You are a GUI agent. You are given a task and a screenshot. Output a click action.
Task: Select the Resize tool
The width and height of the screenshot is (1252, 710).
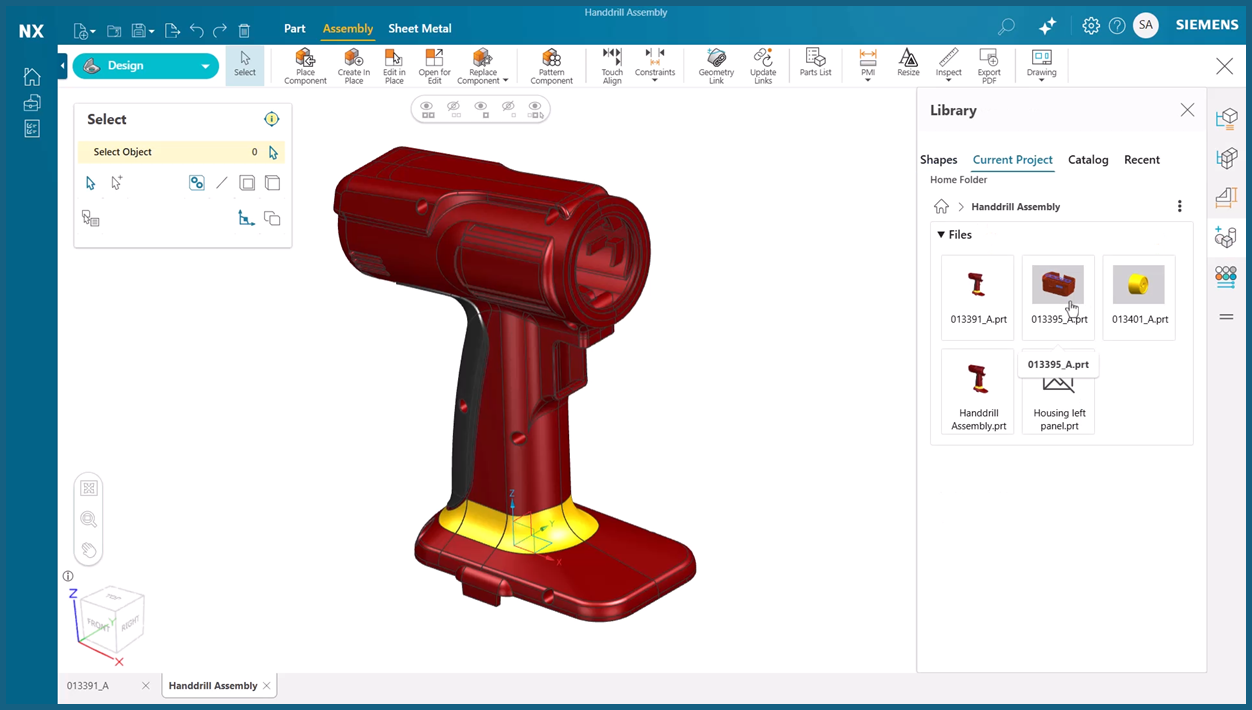(x=908, y=64)
